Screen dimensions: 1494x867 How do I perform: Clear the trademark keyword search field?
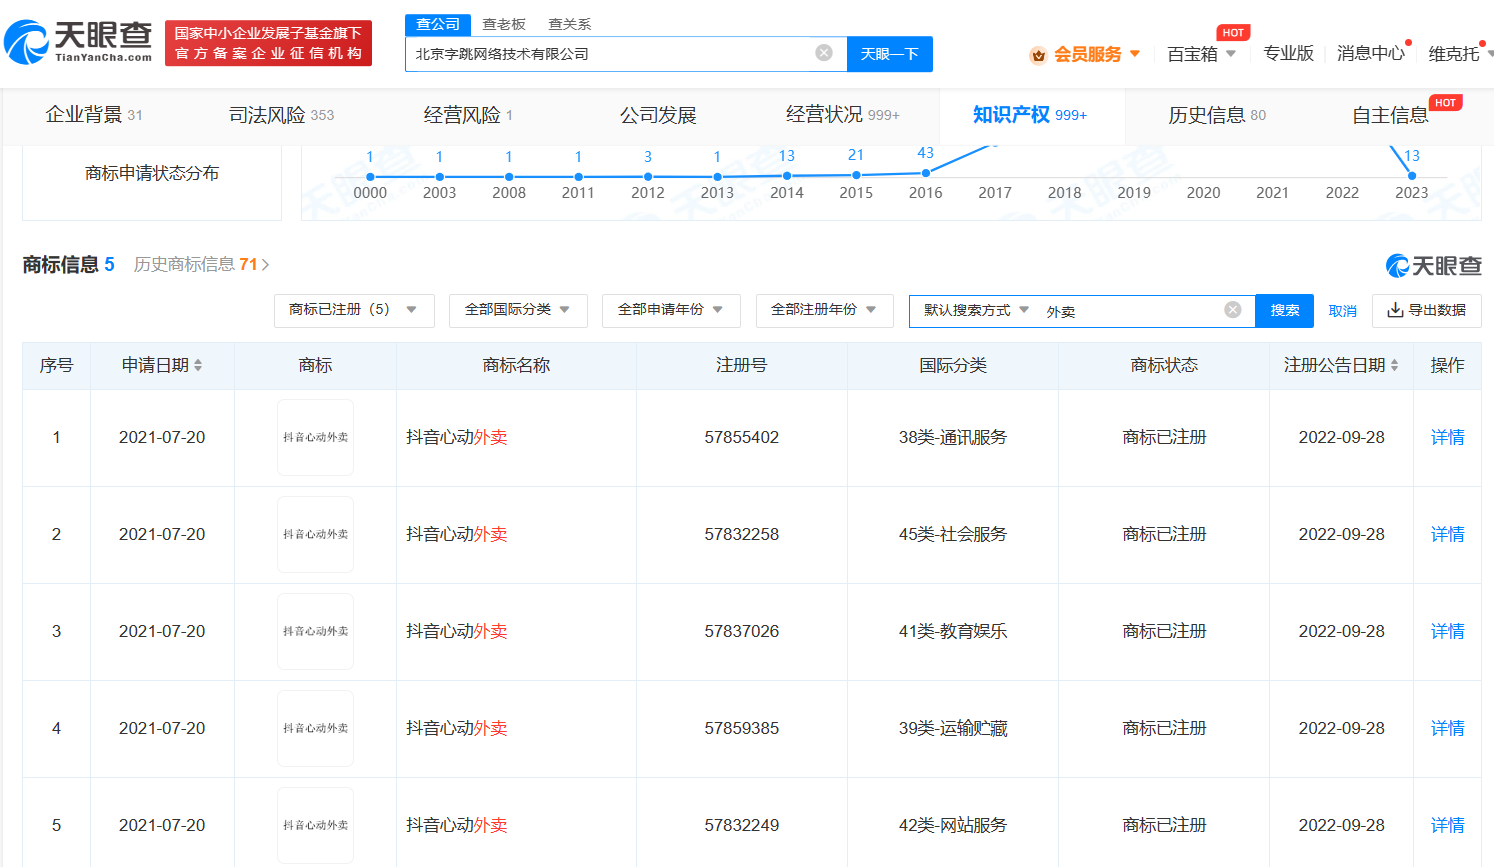(1233, 310)
